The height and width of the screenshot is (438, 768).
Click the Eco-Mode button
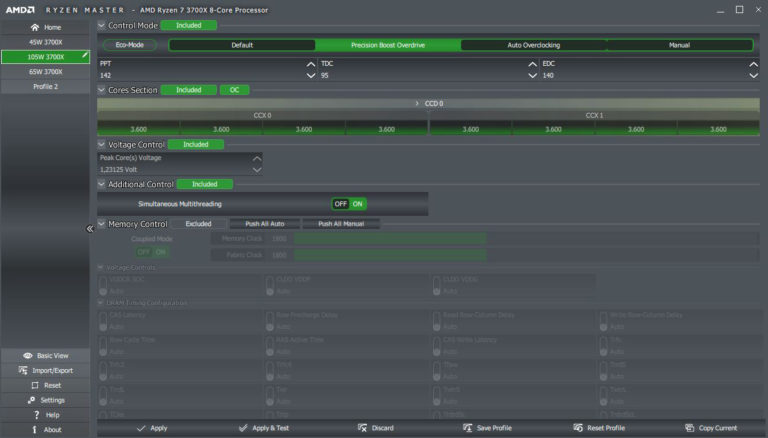click(129, 45)
